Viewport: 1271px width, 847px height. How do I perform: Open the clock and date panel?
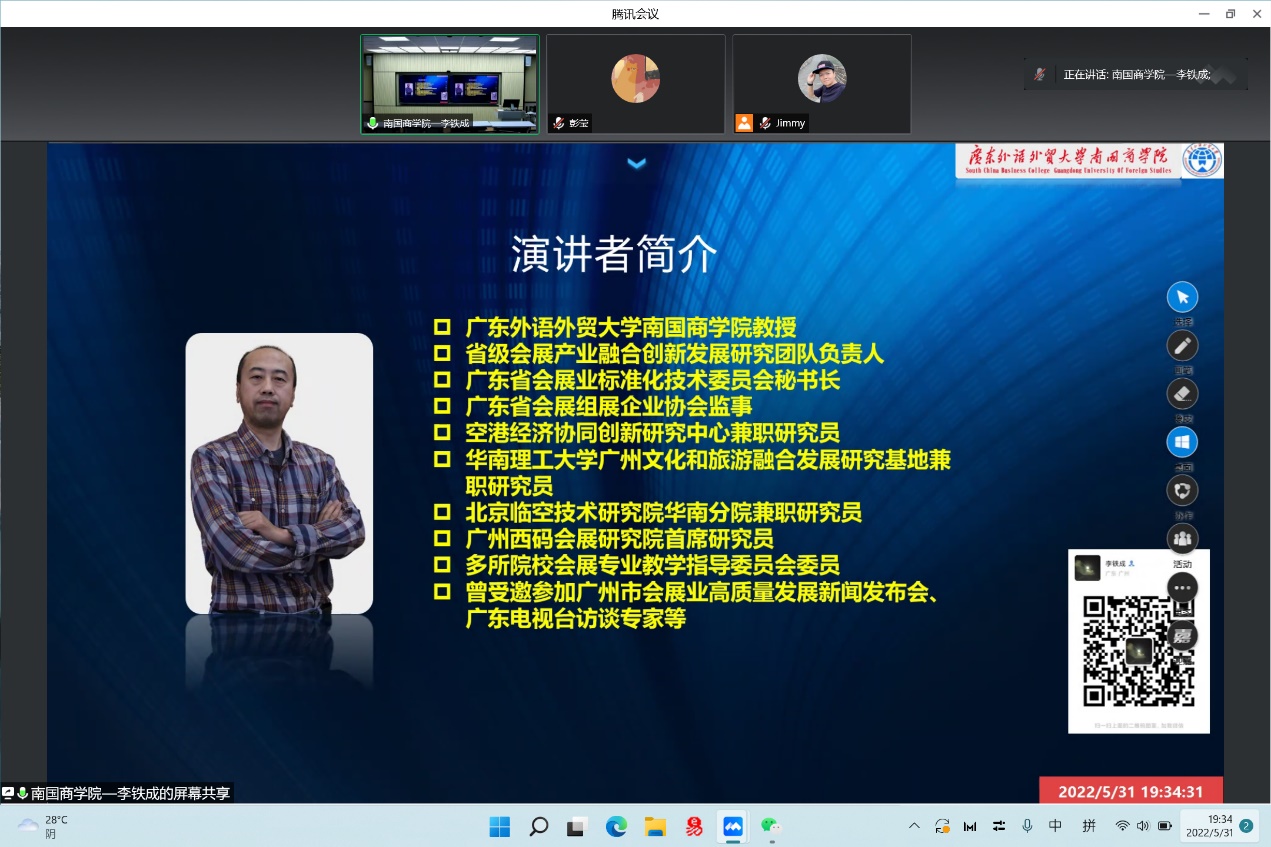pos(1206,826)
